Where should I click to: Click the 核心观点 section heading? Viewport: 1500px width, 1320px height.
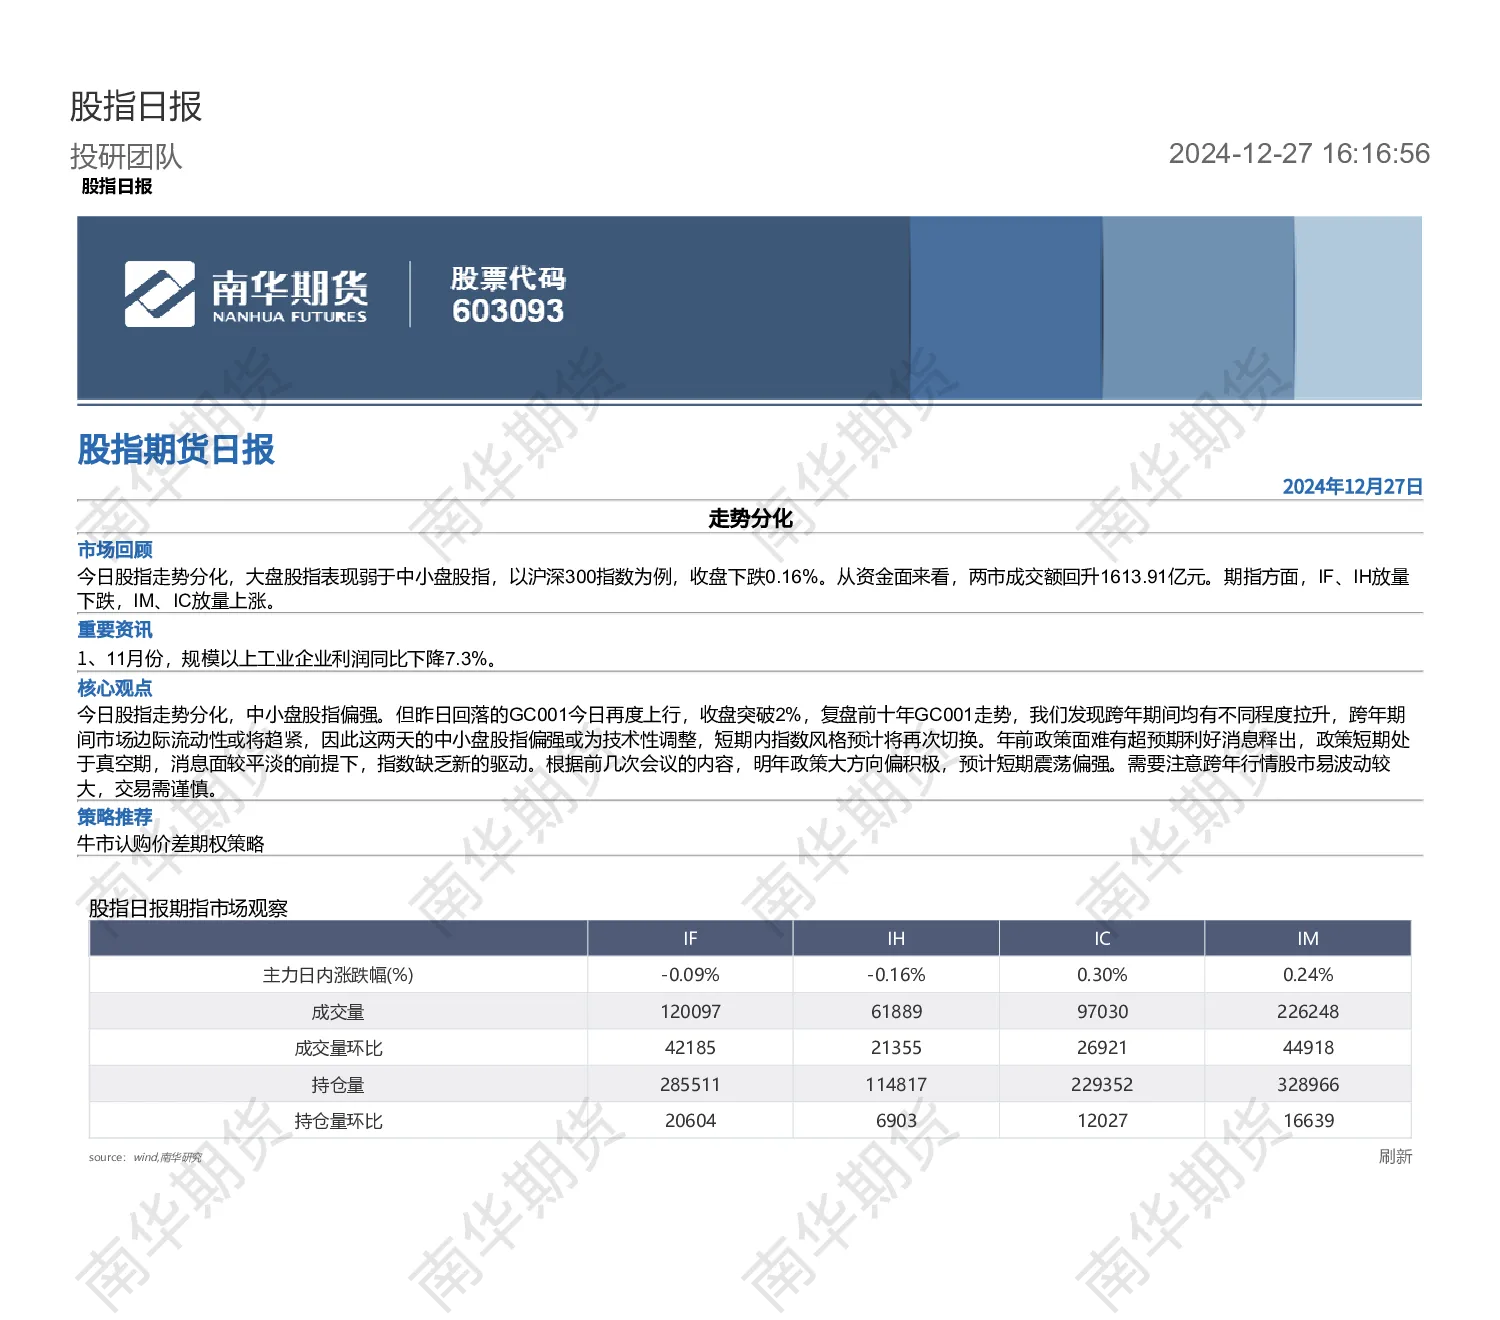(x=115, y=688)
